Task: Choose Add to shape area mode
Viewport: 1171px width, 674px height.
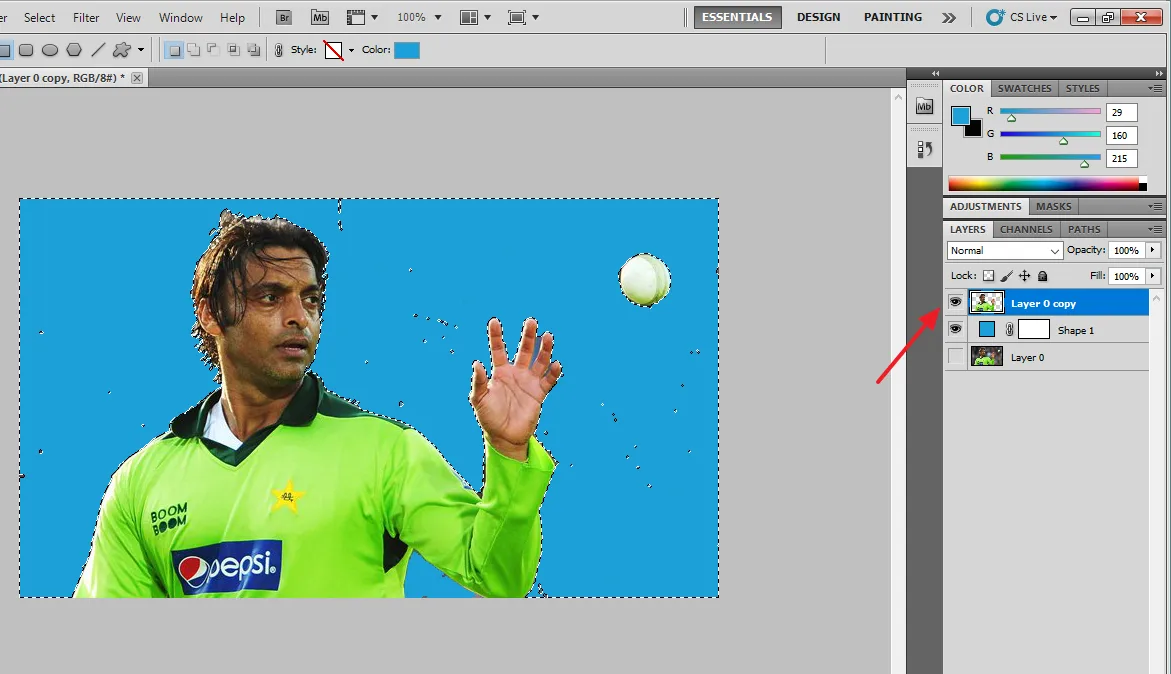Action: point(193,50)
